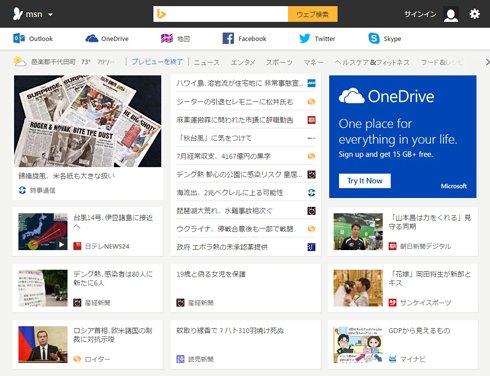Open the newspapers headline photo

[88, 121]
